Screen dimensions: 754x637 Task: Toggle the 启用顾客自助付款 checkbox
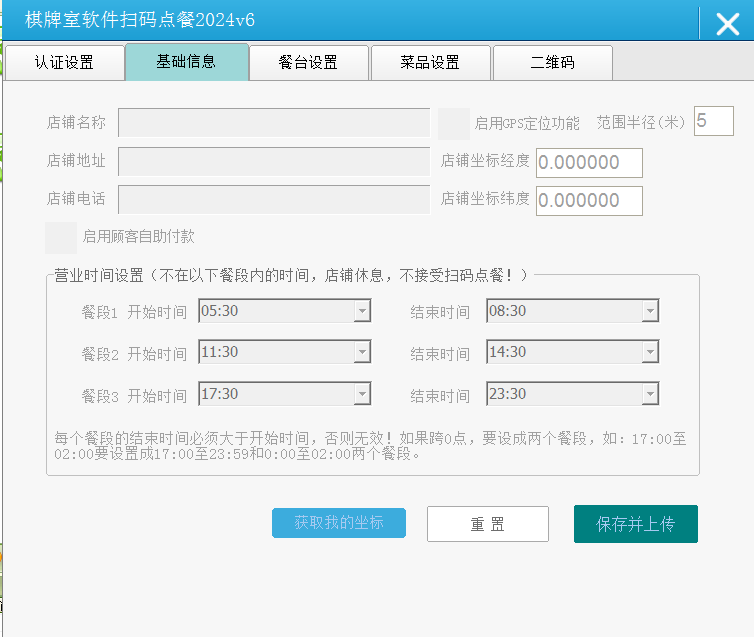click(x=61, y=237)
